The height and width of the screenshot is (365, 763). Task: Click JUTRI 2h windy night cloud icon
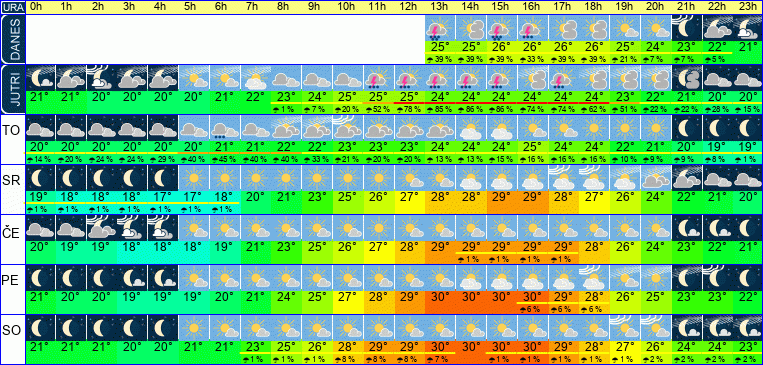click(x=102, y=77)
